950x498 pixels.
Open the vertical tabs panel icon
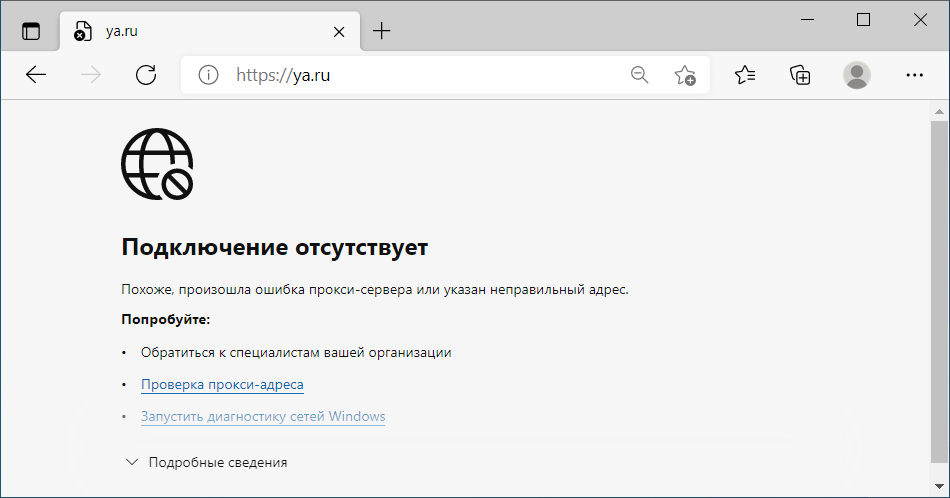click(x=31, y=31)
